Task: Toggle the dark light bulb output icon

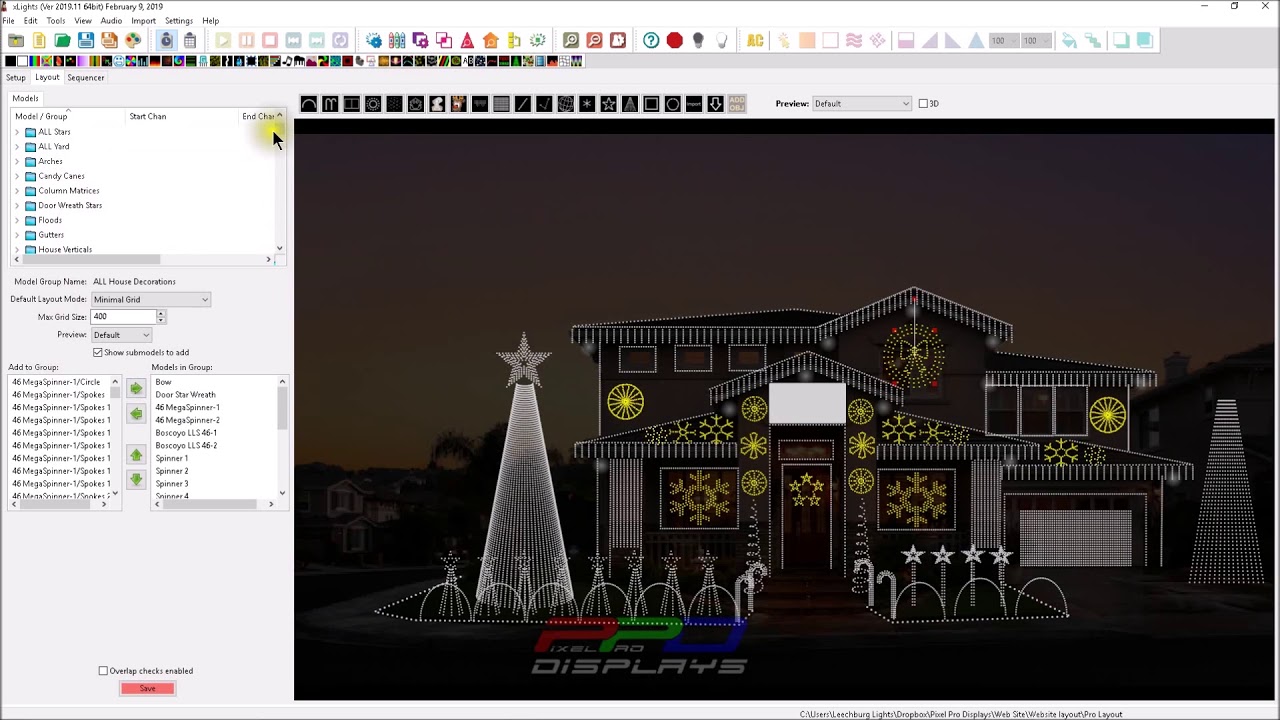Action: click(x=698, y=41)
